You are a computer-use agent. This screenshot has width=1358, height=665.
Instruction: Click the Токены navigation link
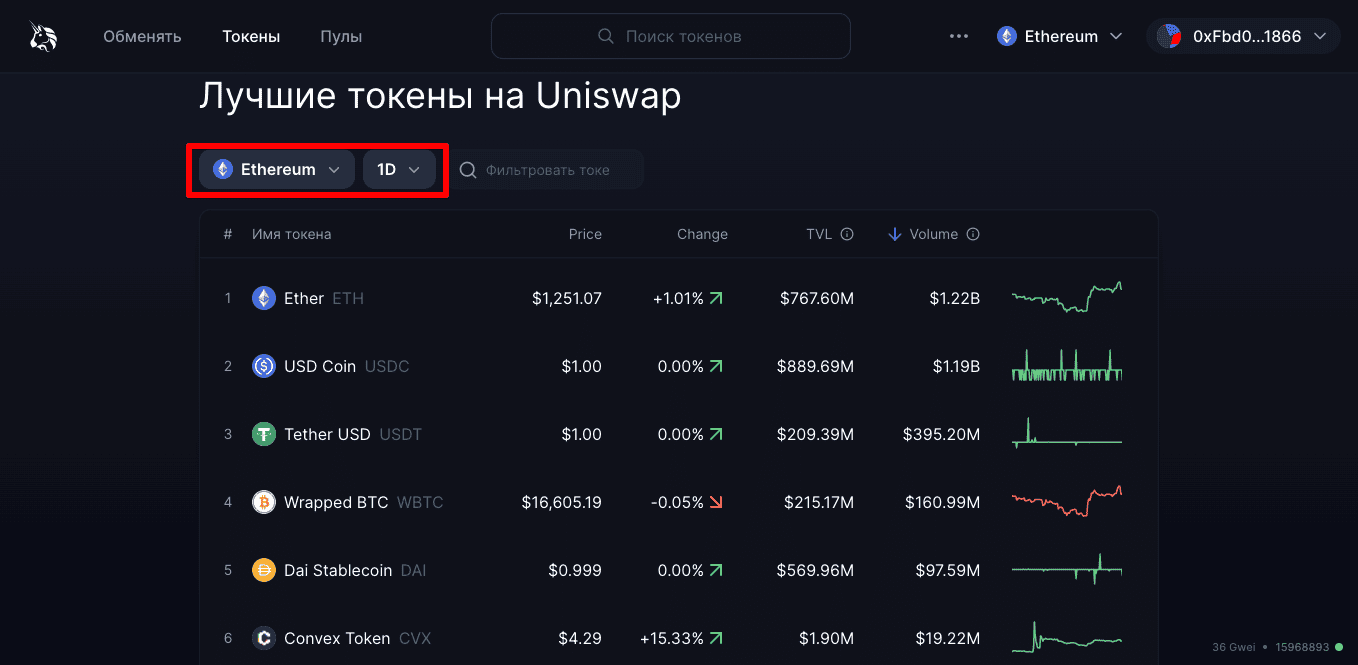(x=251, y=37)
